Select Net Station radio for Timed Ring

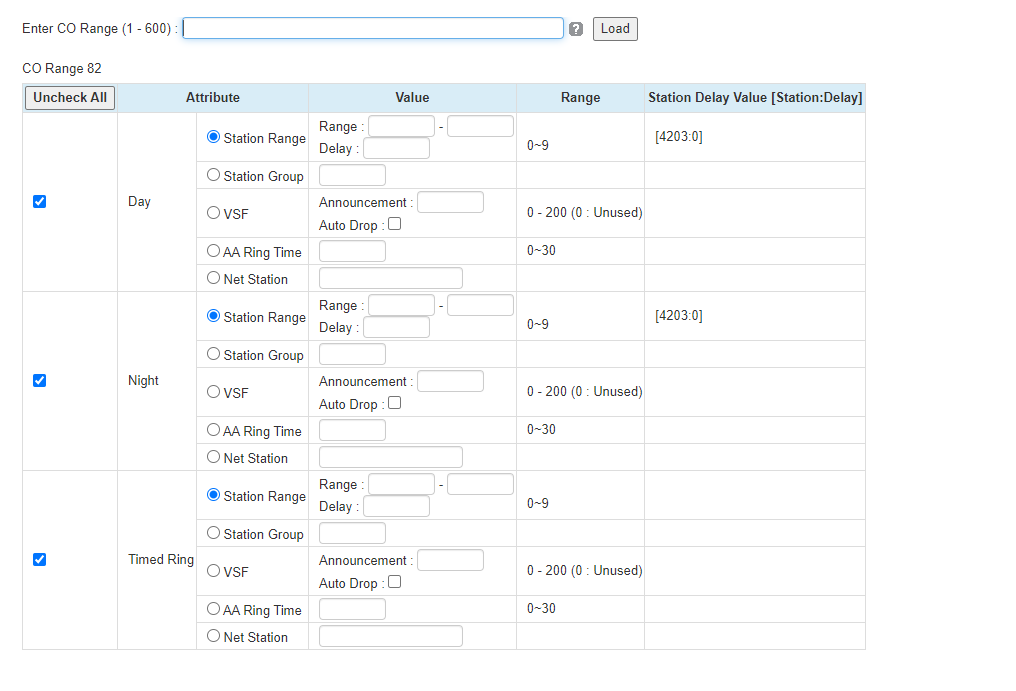pyautogui.click(x=213, y=636)
